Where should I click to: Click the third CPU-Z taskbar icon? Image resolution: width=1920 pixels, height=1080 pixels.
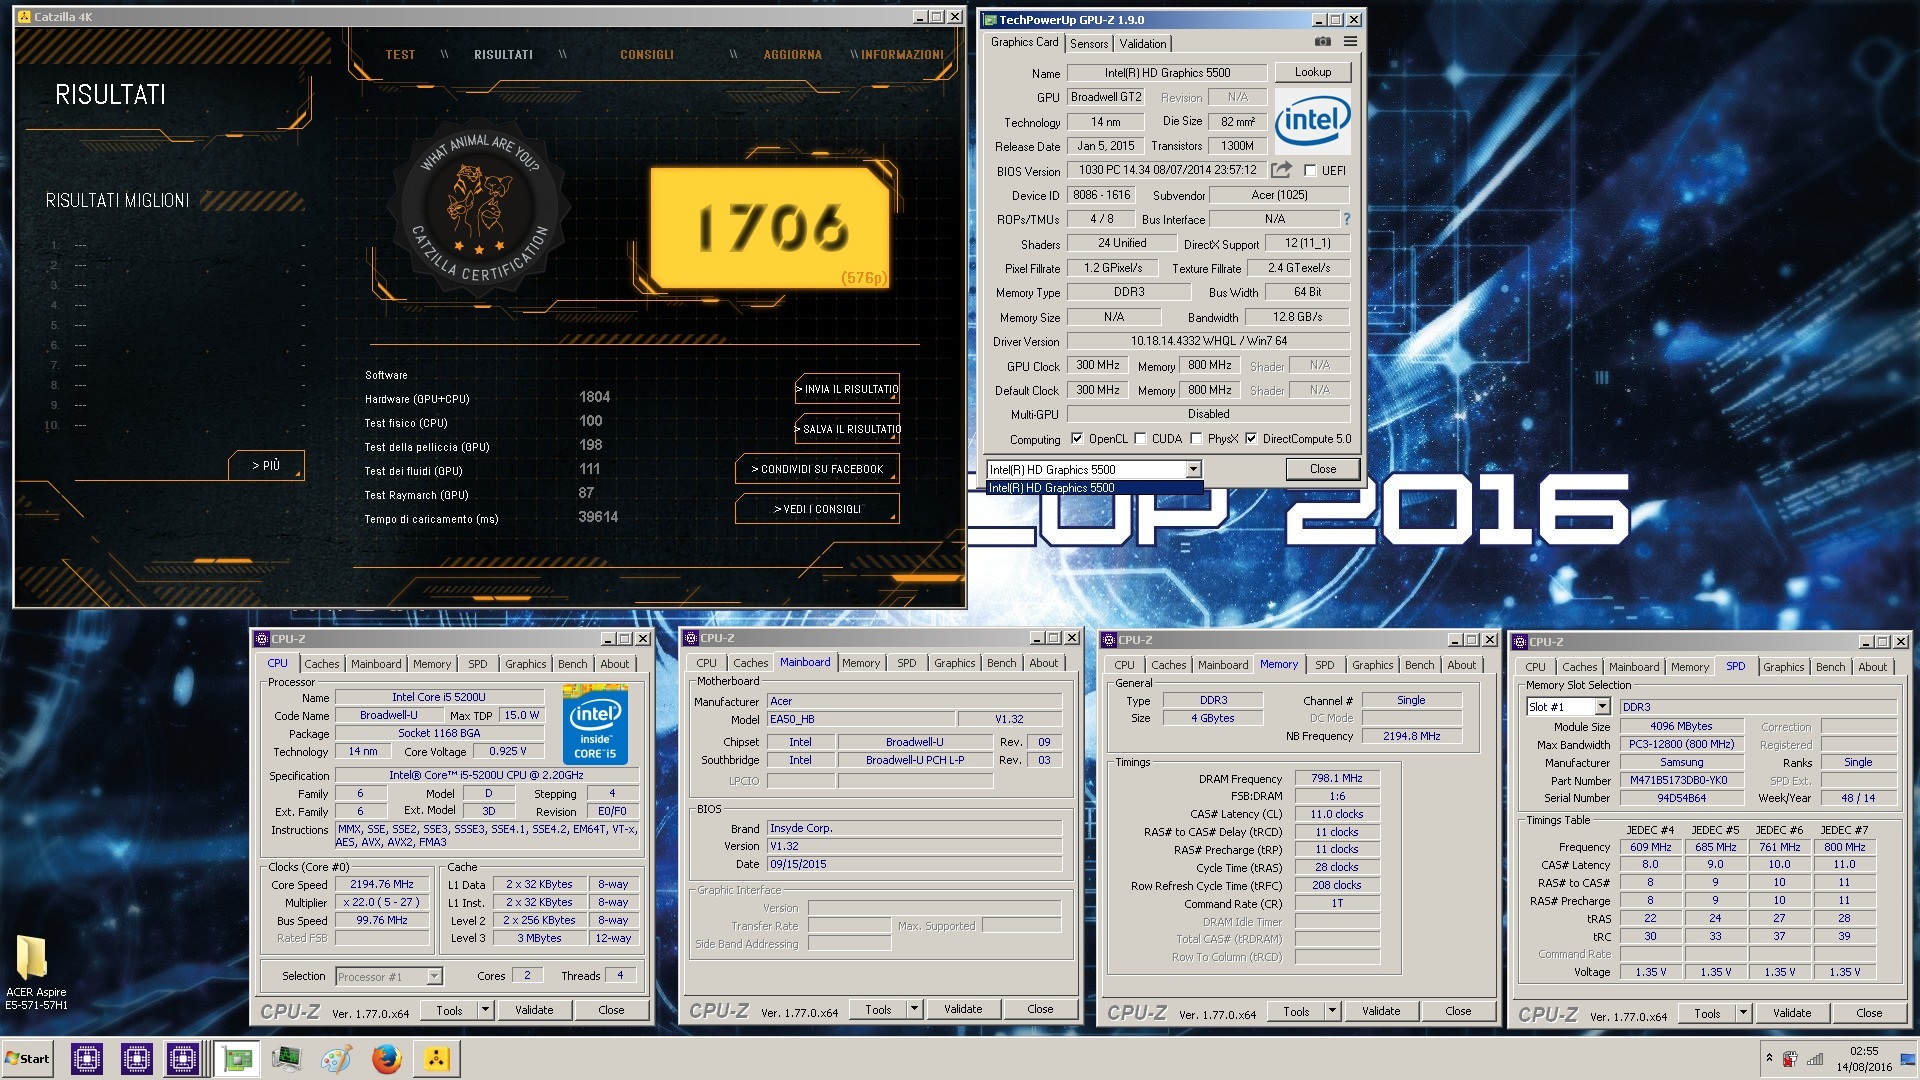click(x=184, y=1058)
